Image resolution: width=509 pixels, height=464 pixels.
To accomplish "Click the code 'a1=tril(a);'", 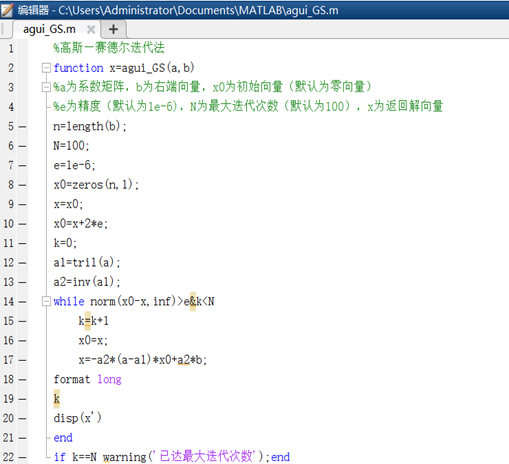I will tap(87, 262).
